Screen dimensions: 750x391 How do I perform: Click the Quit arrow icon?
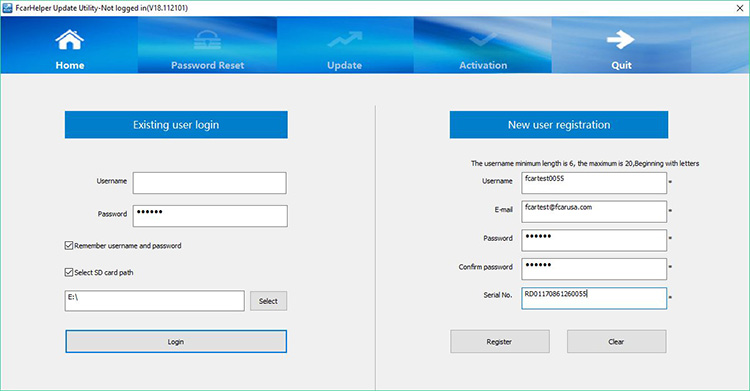tap(620, 40)
